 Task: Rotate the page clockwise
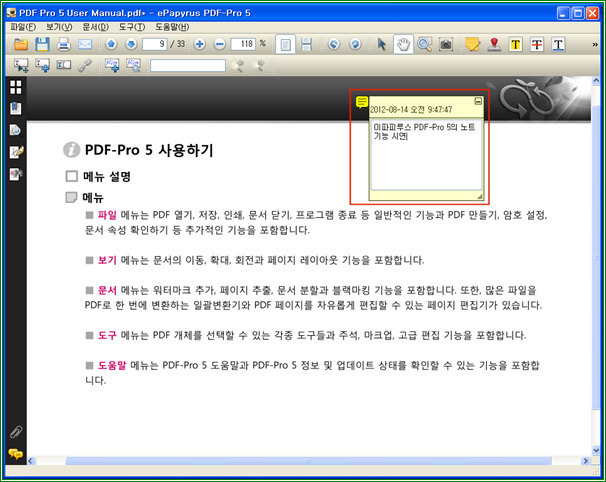point(355,44)
